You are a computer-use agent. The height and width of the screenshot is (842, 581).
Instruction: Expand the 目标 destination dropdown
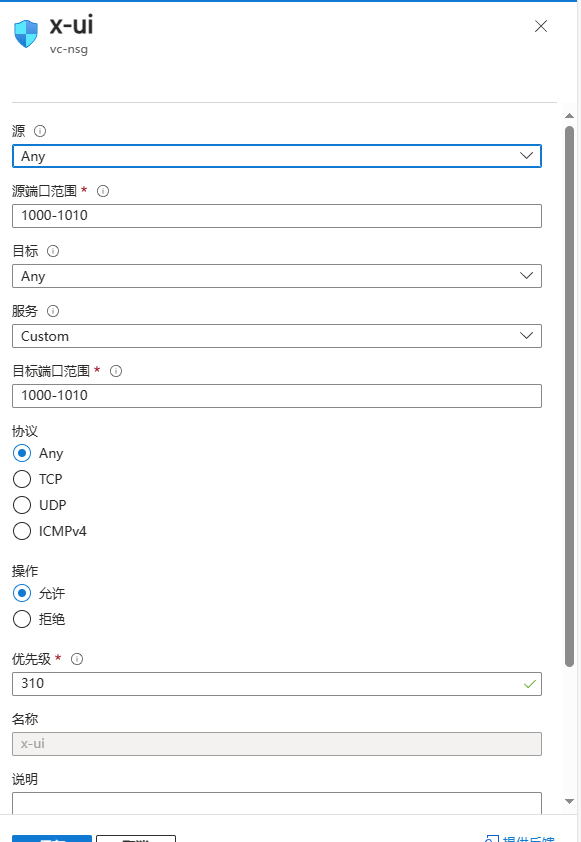pos(277,276)
